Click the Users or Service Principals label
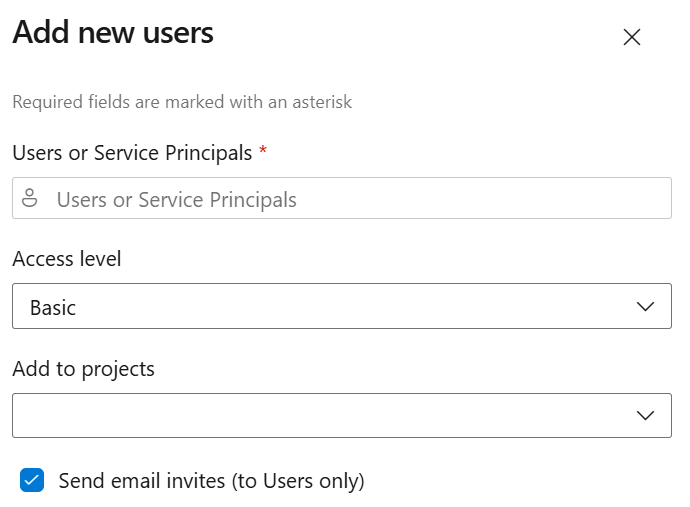The width and height of the screenshot is (690, 507). click(132, 153)
